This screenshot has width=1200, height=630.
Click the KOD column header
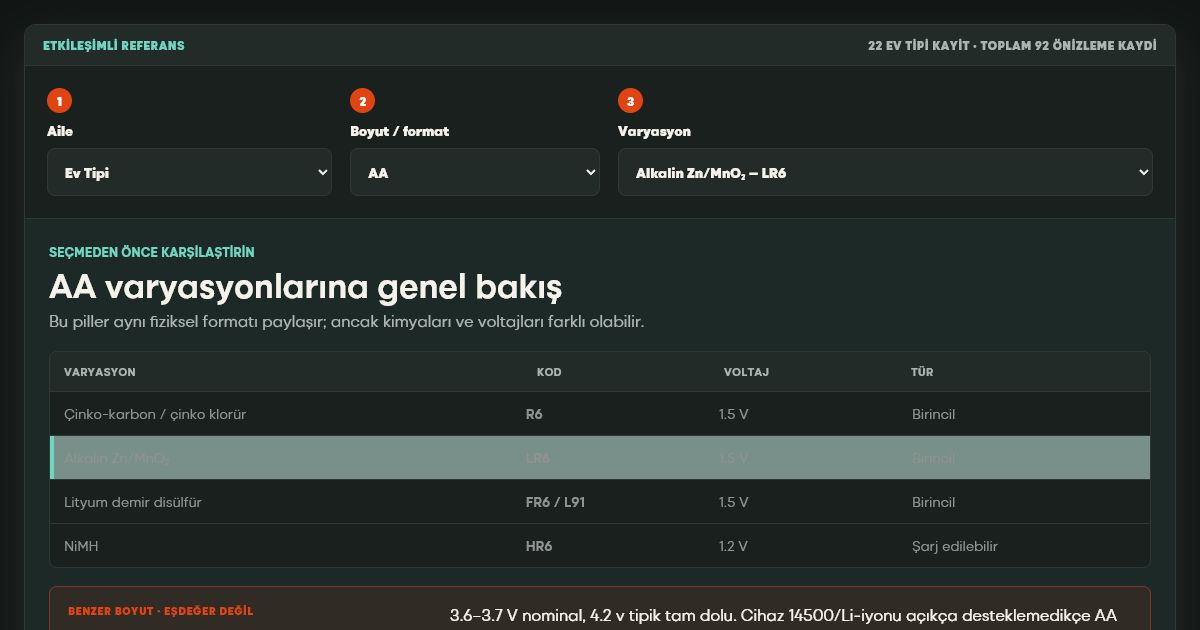click(x=549, y=372)
